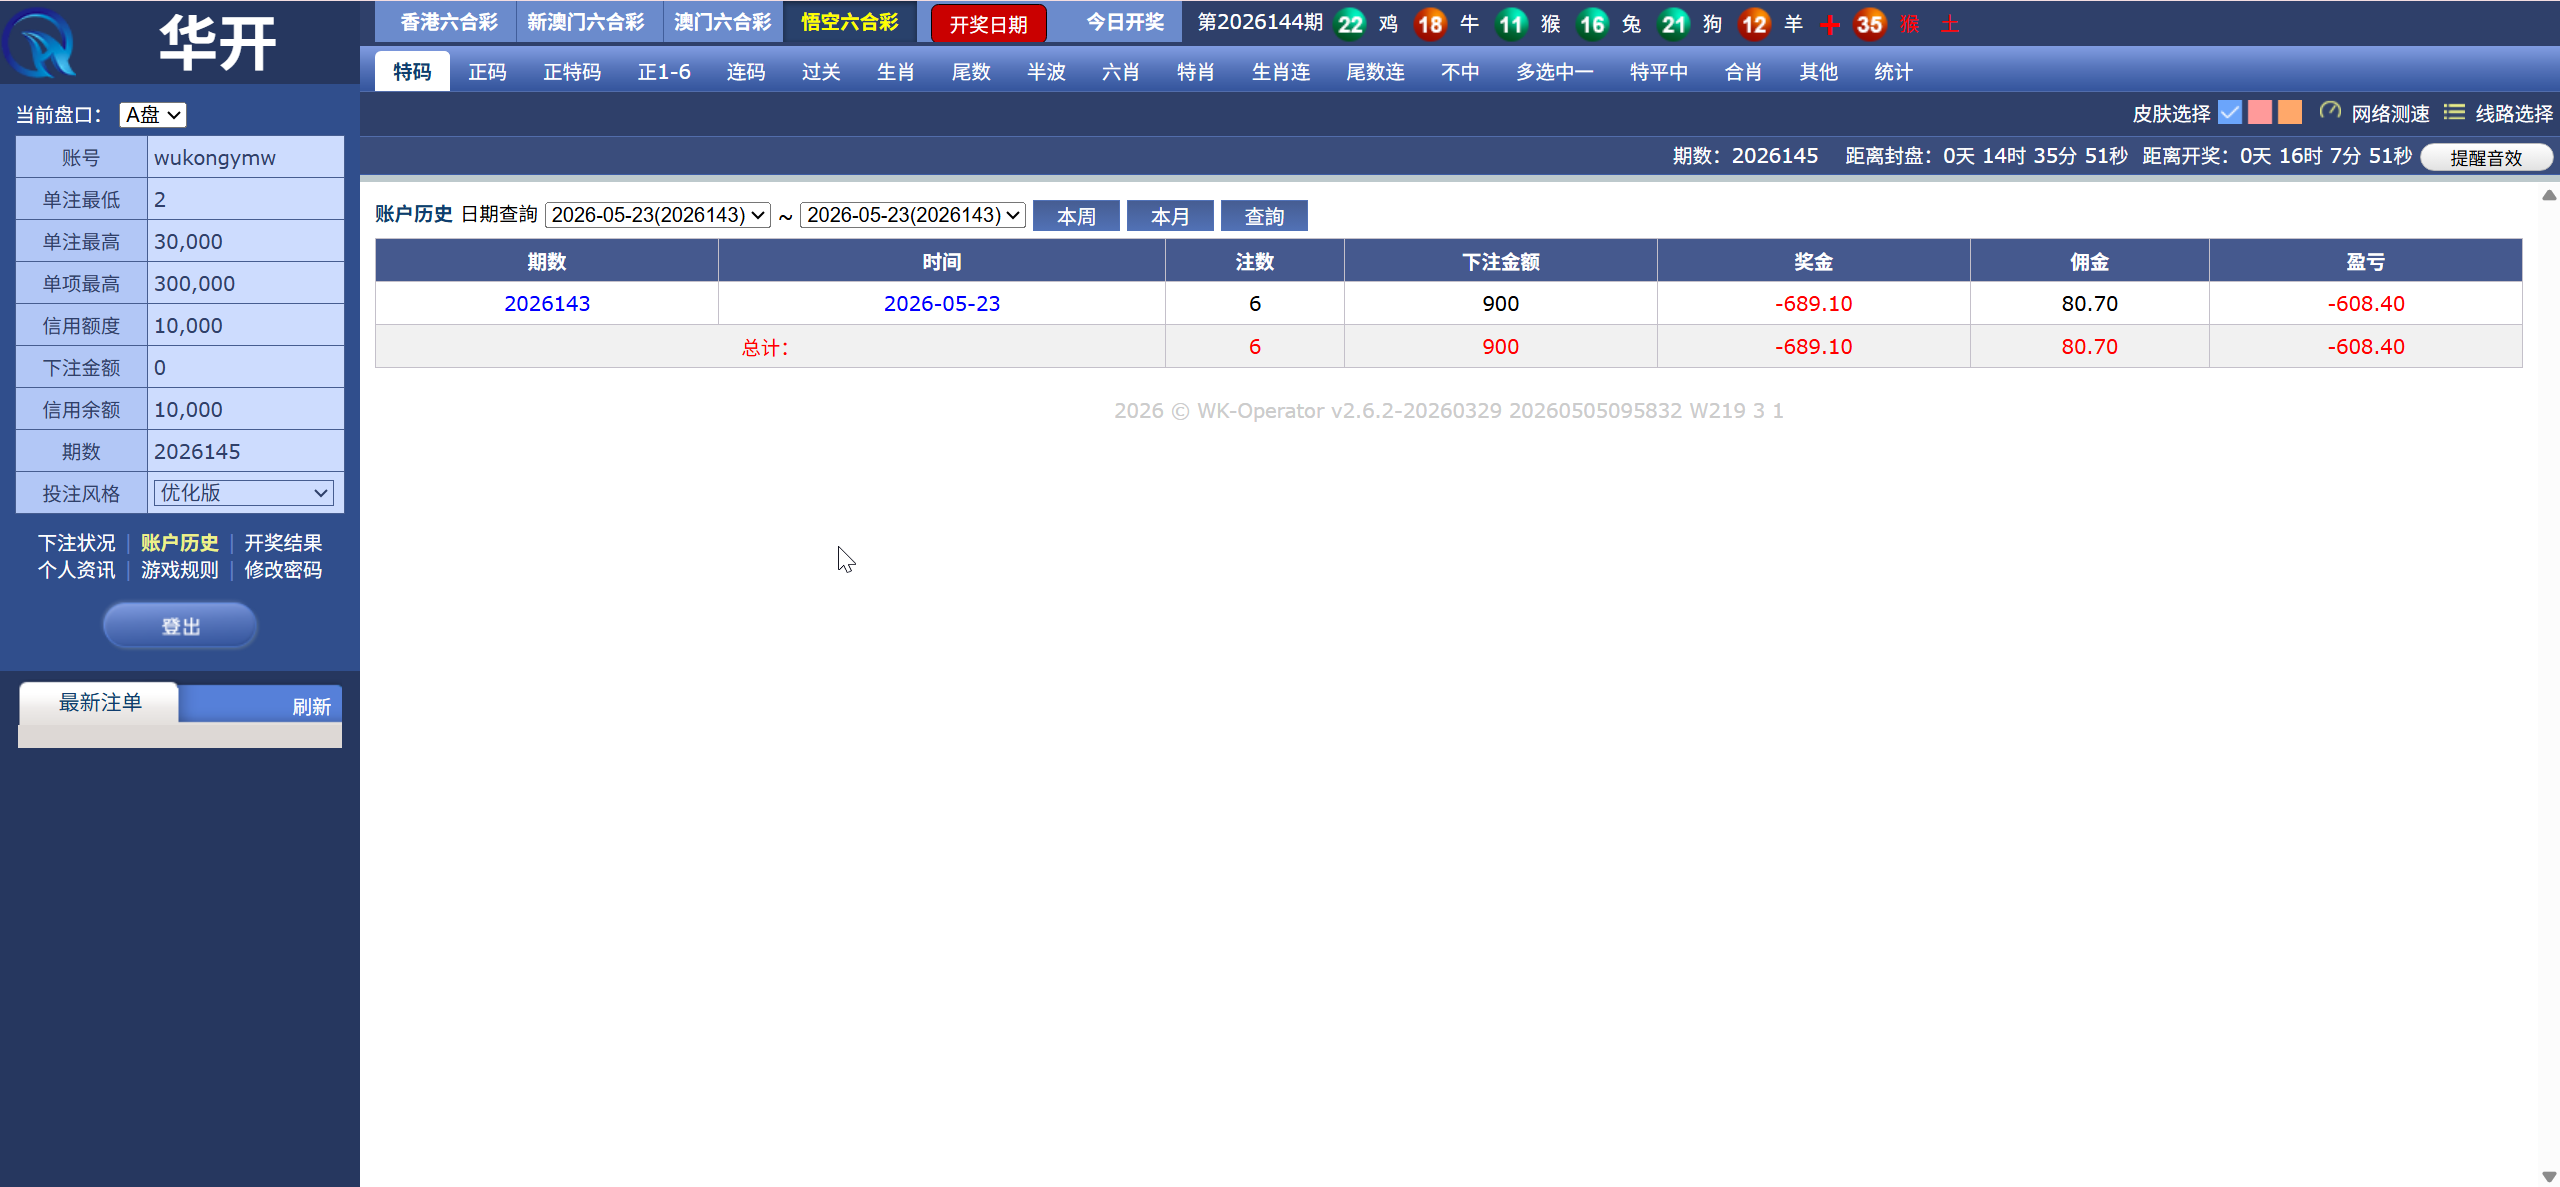Click 刷新 to refresh latest bets
2560x1187 pixels.
coord(311,706)
